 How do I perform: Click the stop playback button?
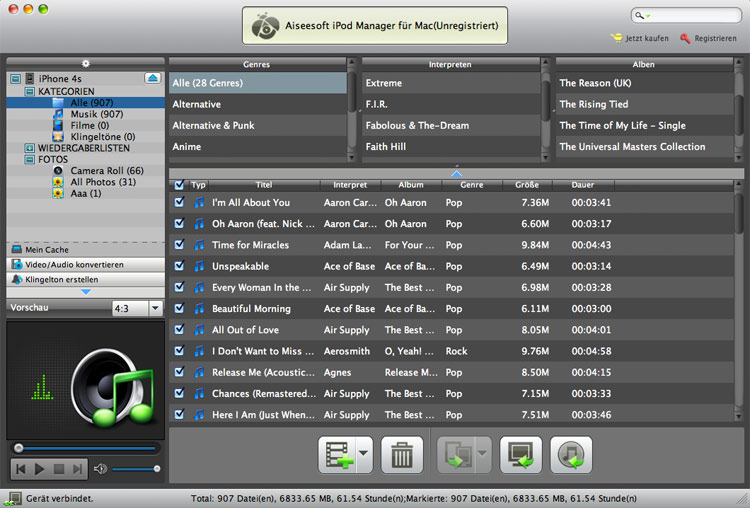point(59,469)
